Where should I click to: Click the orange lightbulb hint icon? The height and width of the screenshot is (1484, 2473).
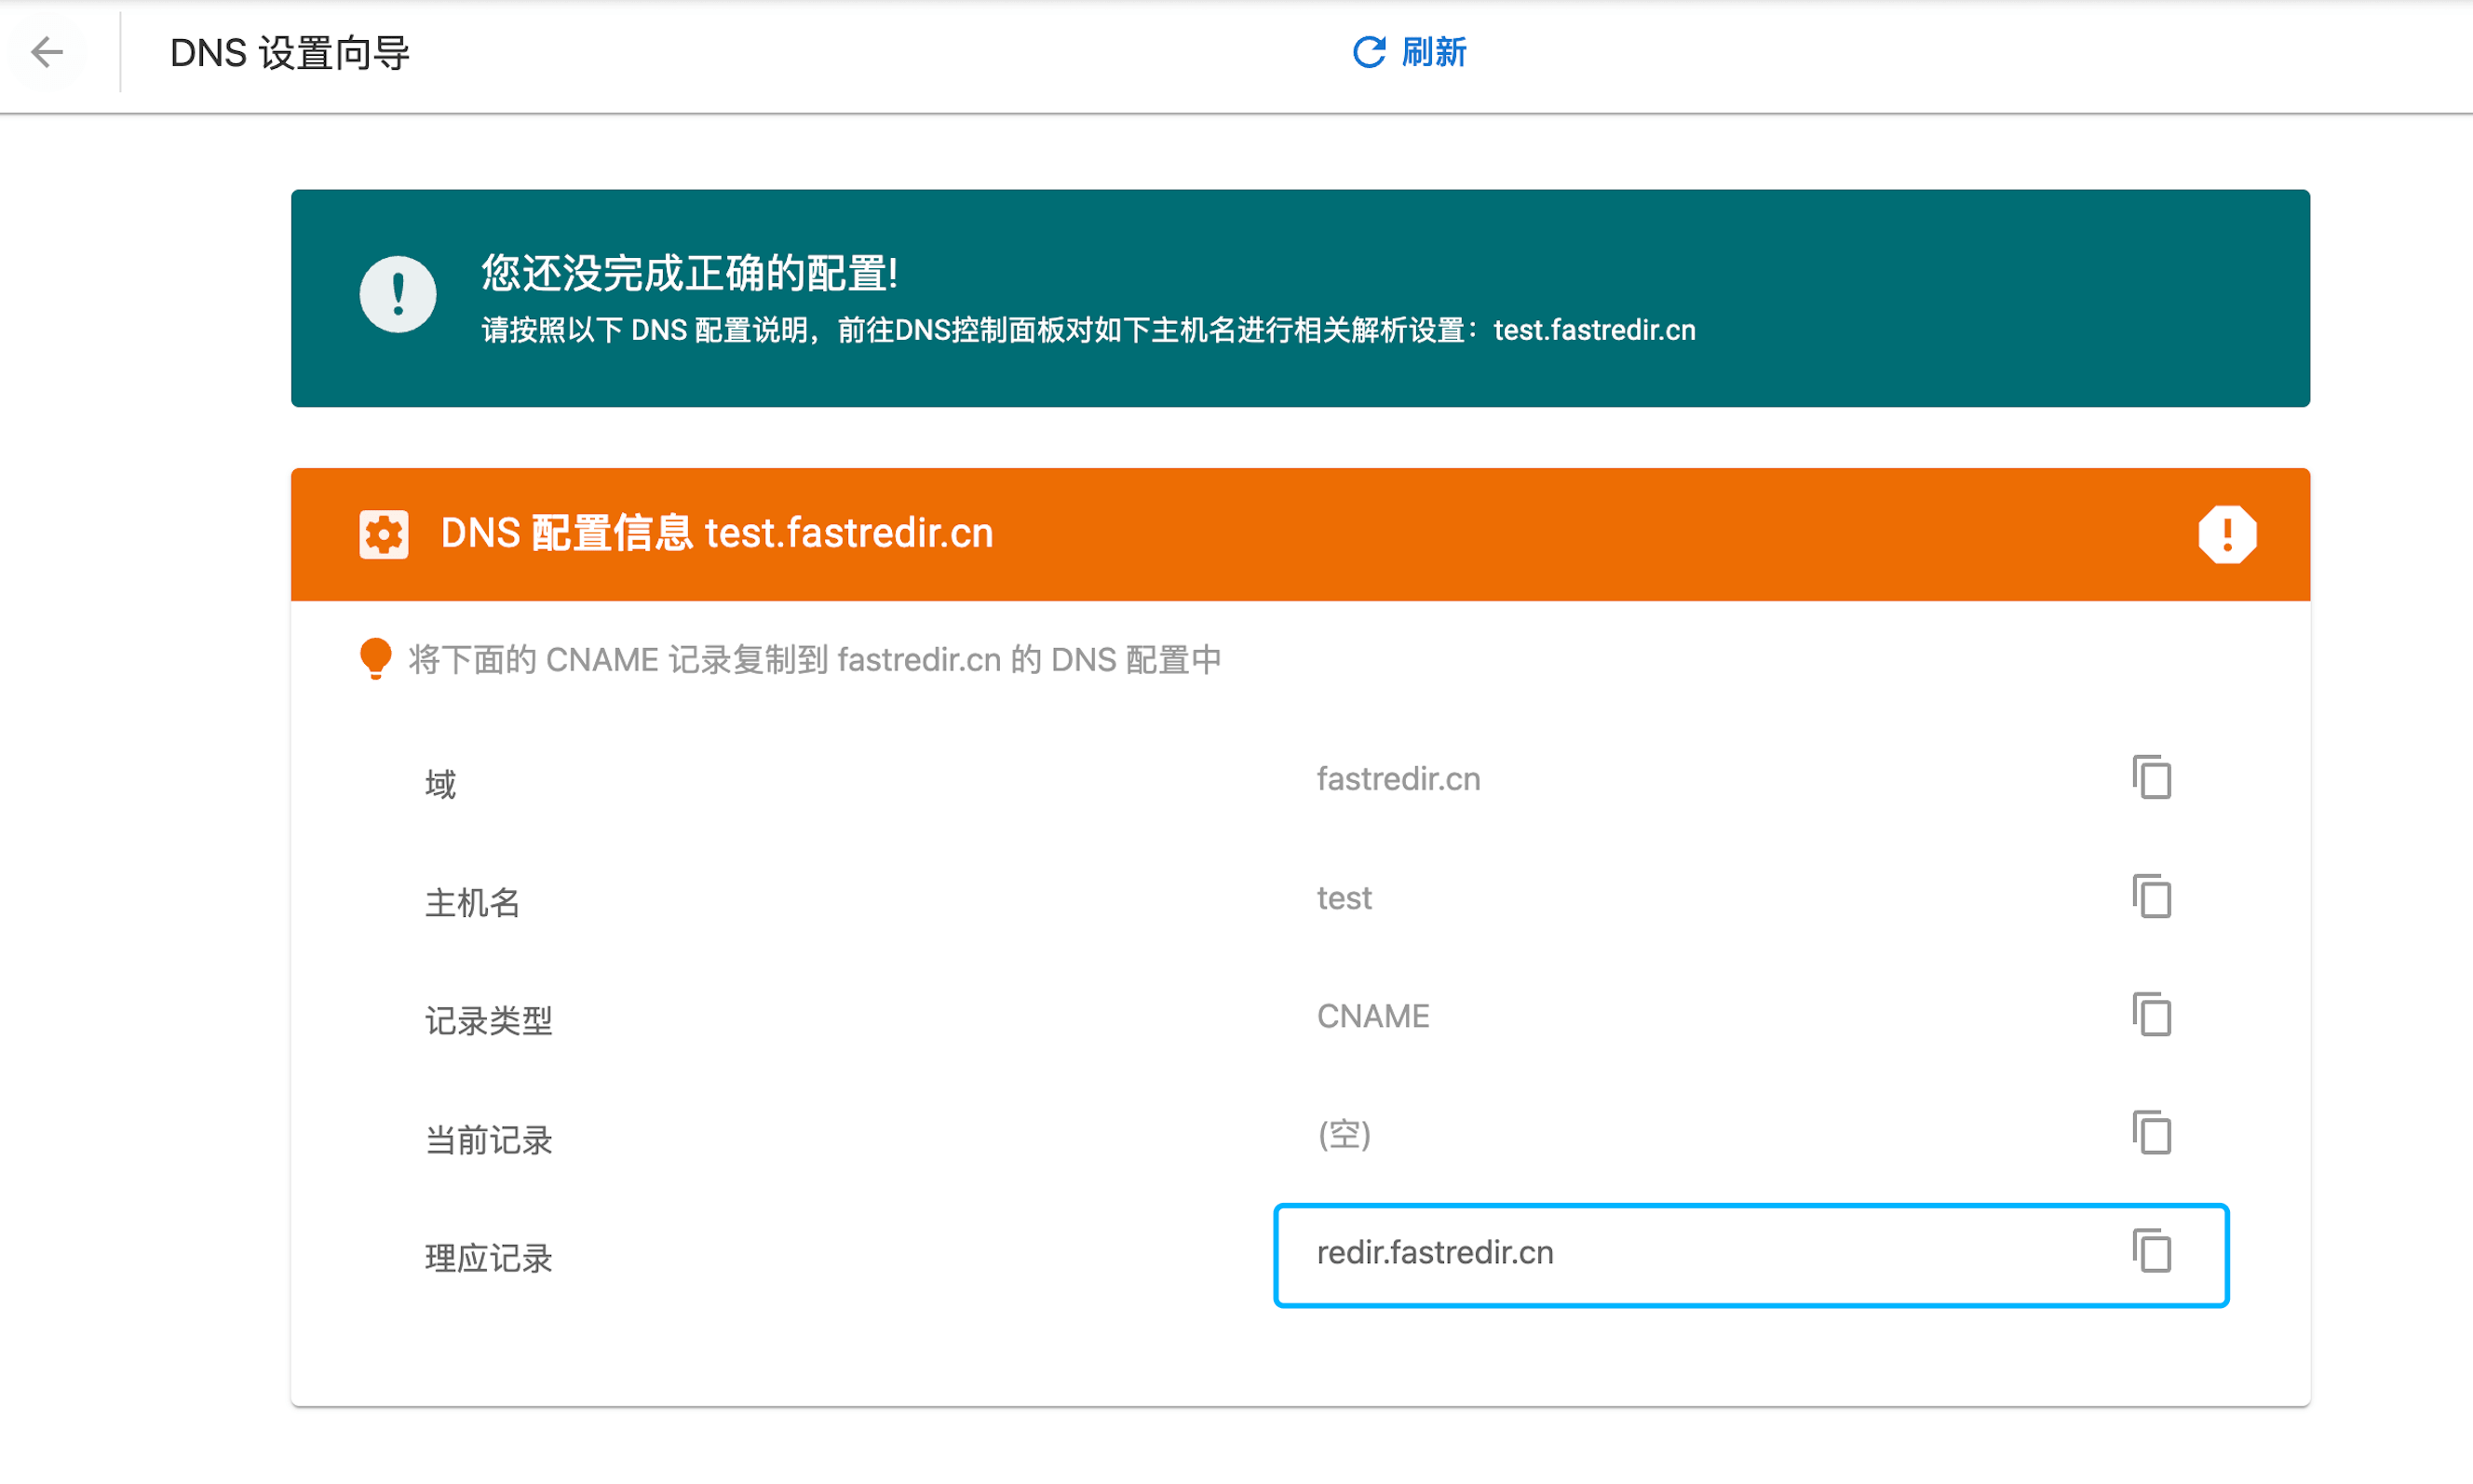(375, 659)
